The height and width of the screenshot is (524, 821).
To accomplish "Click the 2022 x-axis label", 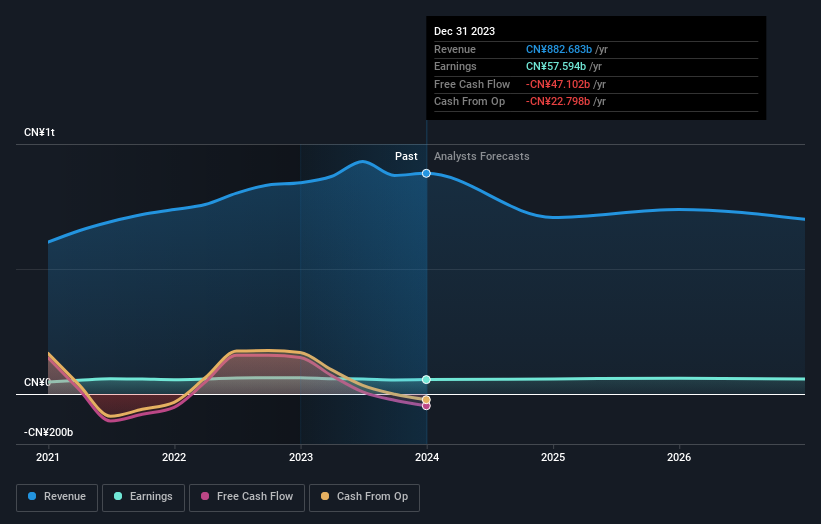I will (x=174, y=457).
